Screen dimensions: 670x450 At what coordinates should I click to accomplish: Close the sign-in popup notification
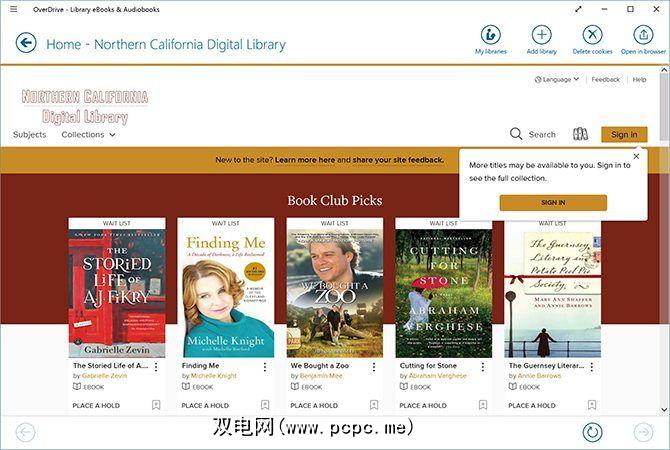[636, 156]
